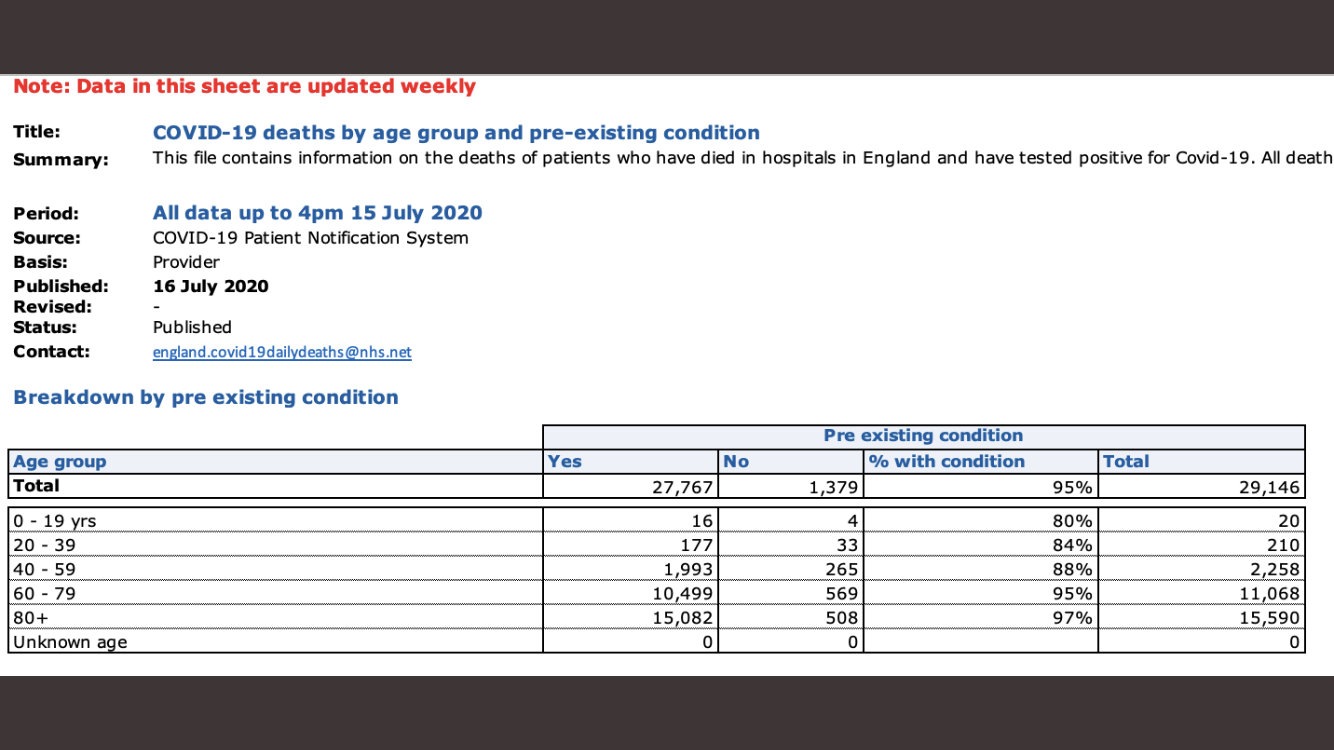Select 'COVID-19 Patient Notification System' source text
The height and width of the screenshot is (750, 1334).
[310, 238]
